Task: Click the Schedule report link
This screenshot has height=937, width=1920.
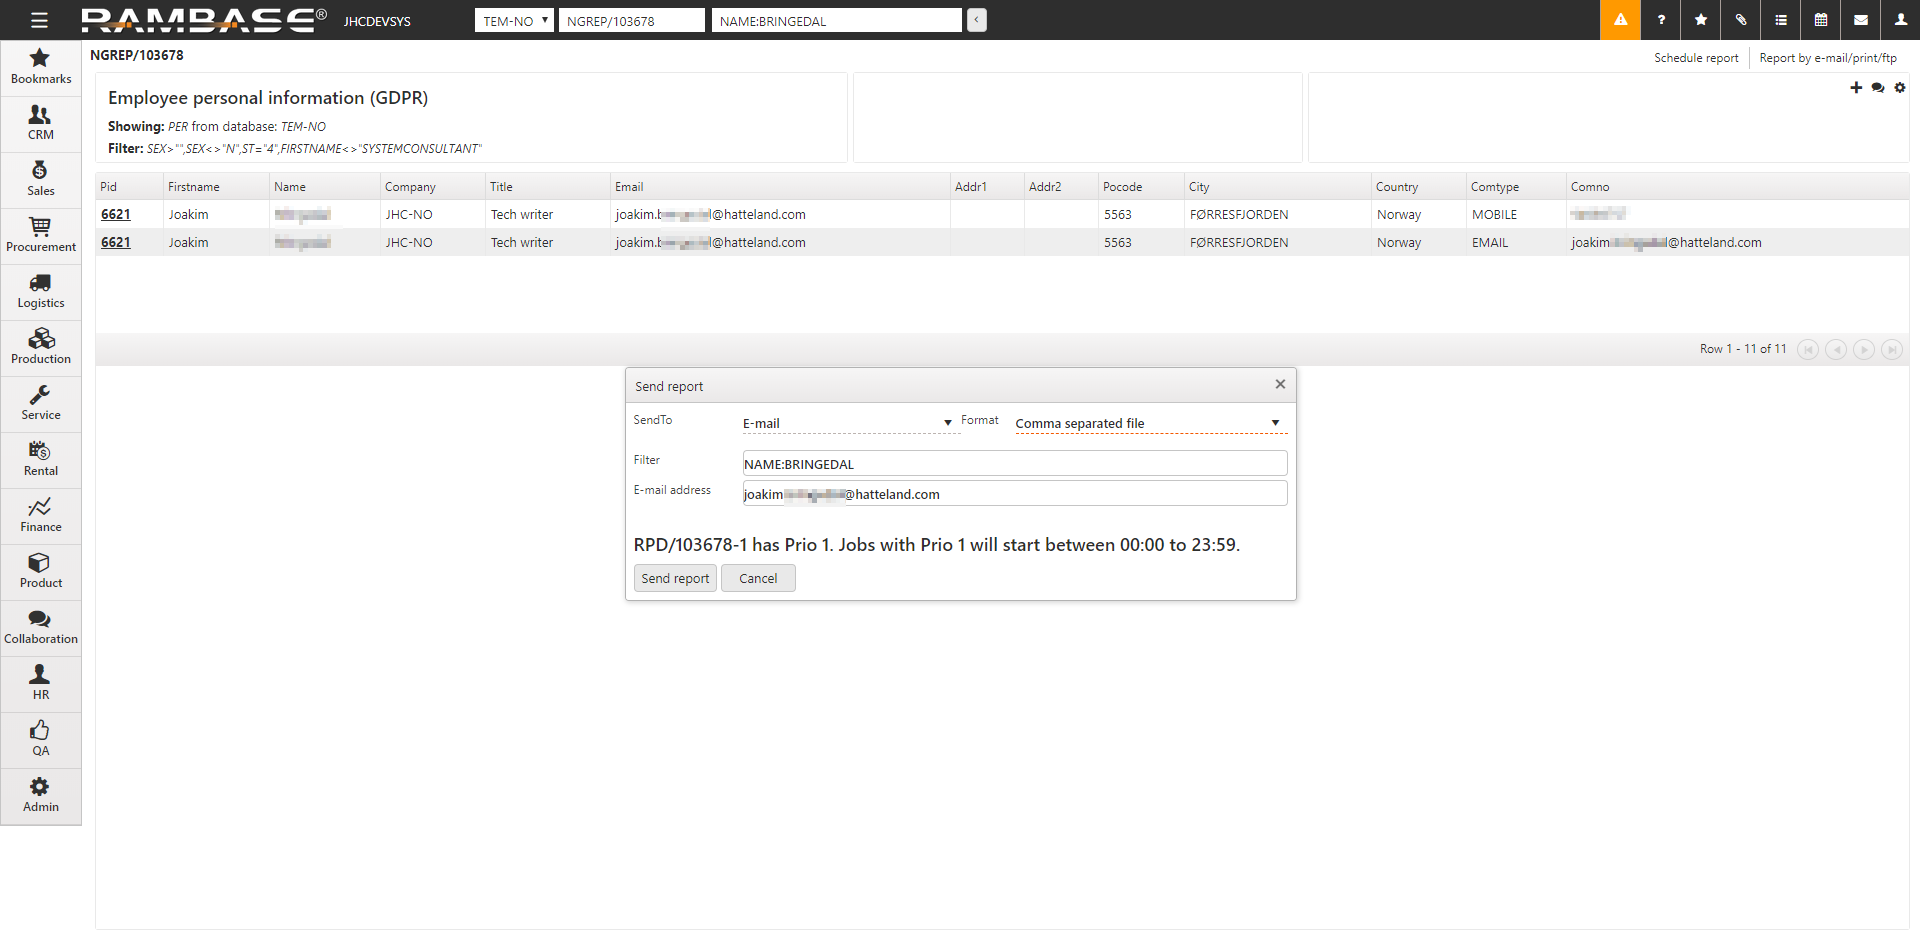Action: click(x=1696, y=58)
